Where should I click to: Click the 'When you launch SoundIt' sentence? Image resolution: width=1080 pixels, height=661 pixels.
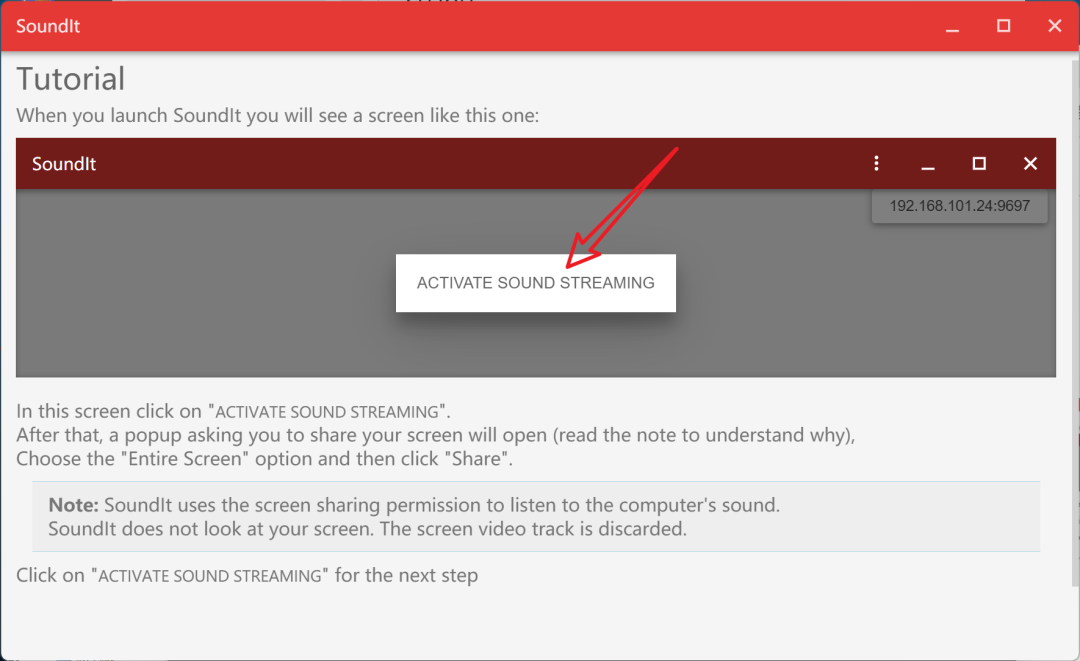coord(277,115)
